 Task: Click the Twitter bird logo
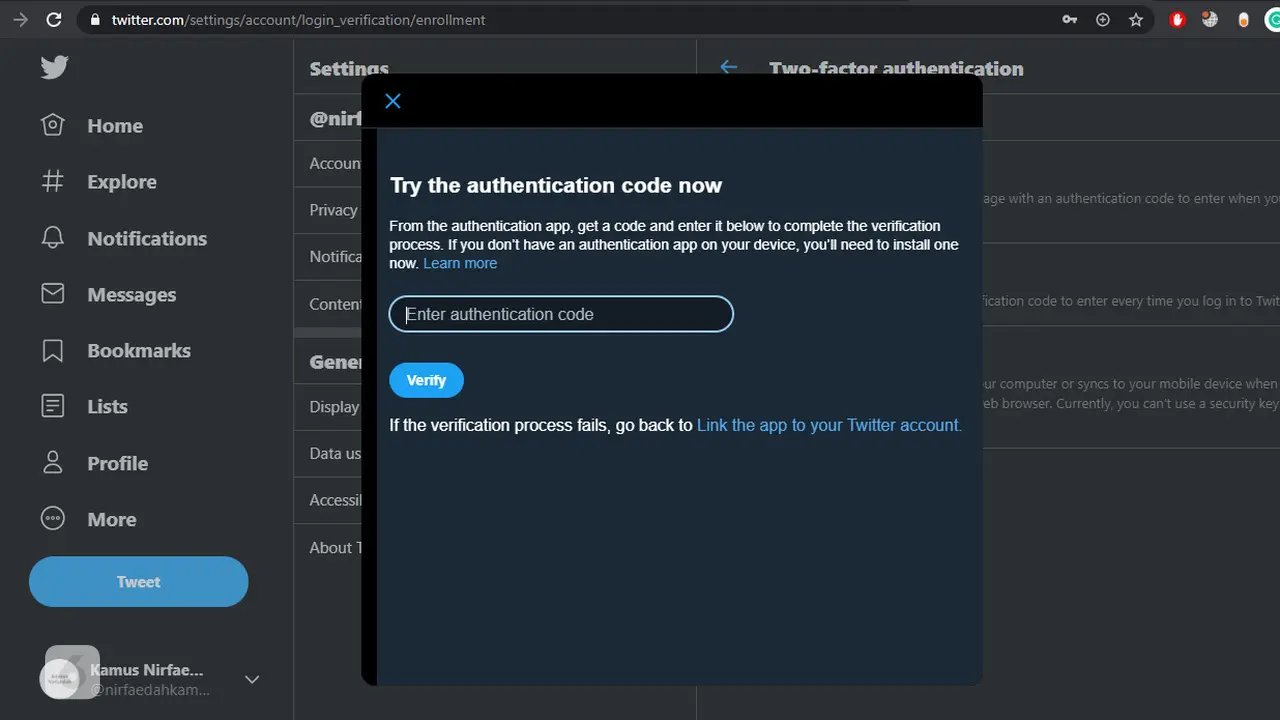coord(54,67)
